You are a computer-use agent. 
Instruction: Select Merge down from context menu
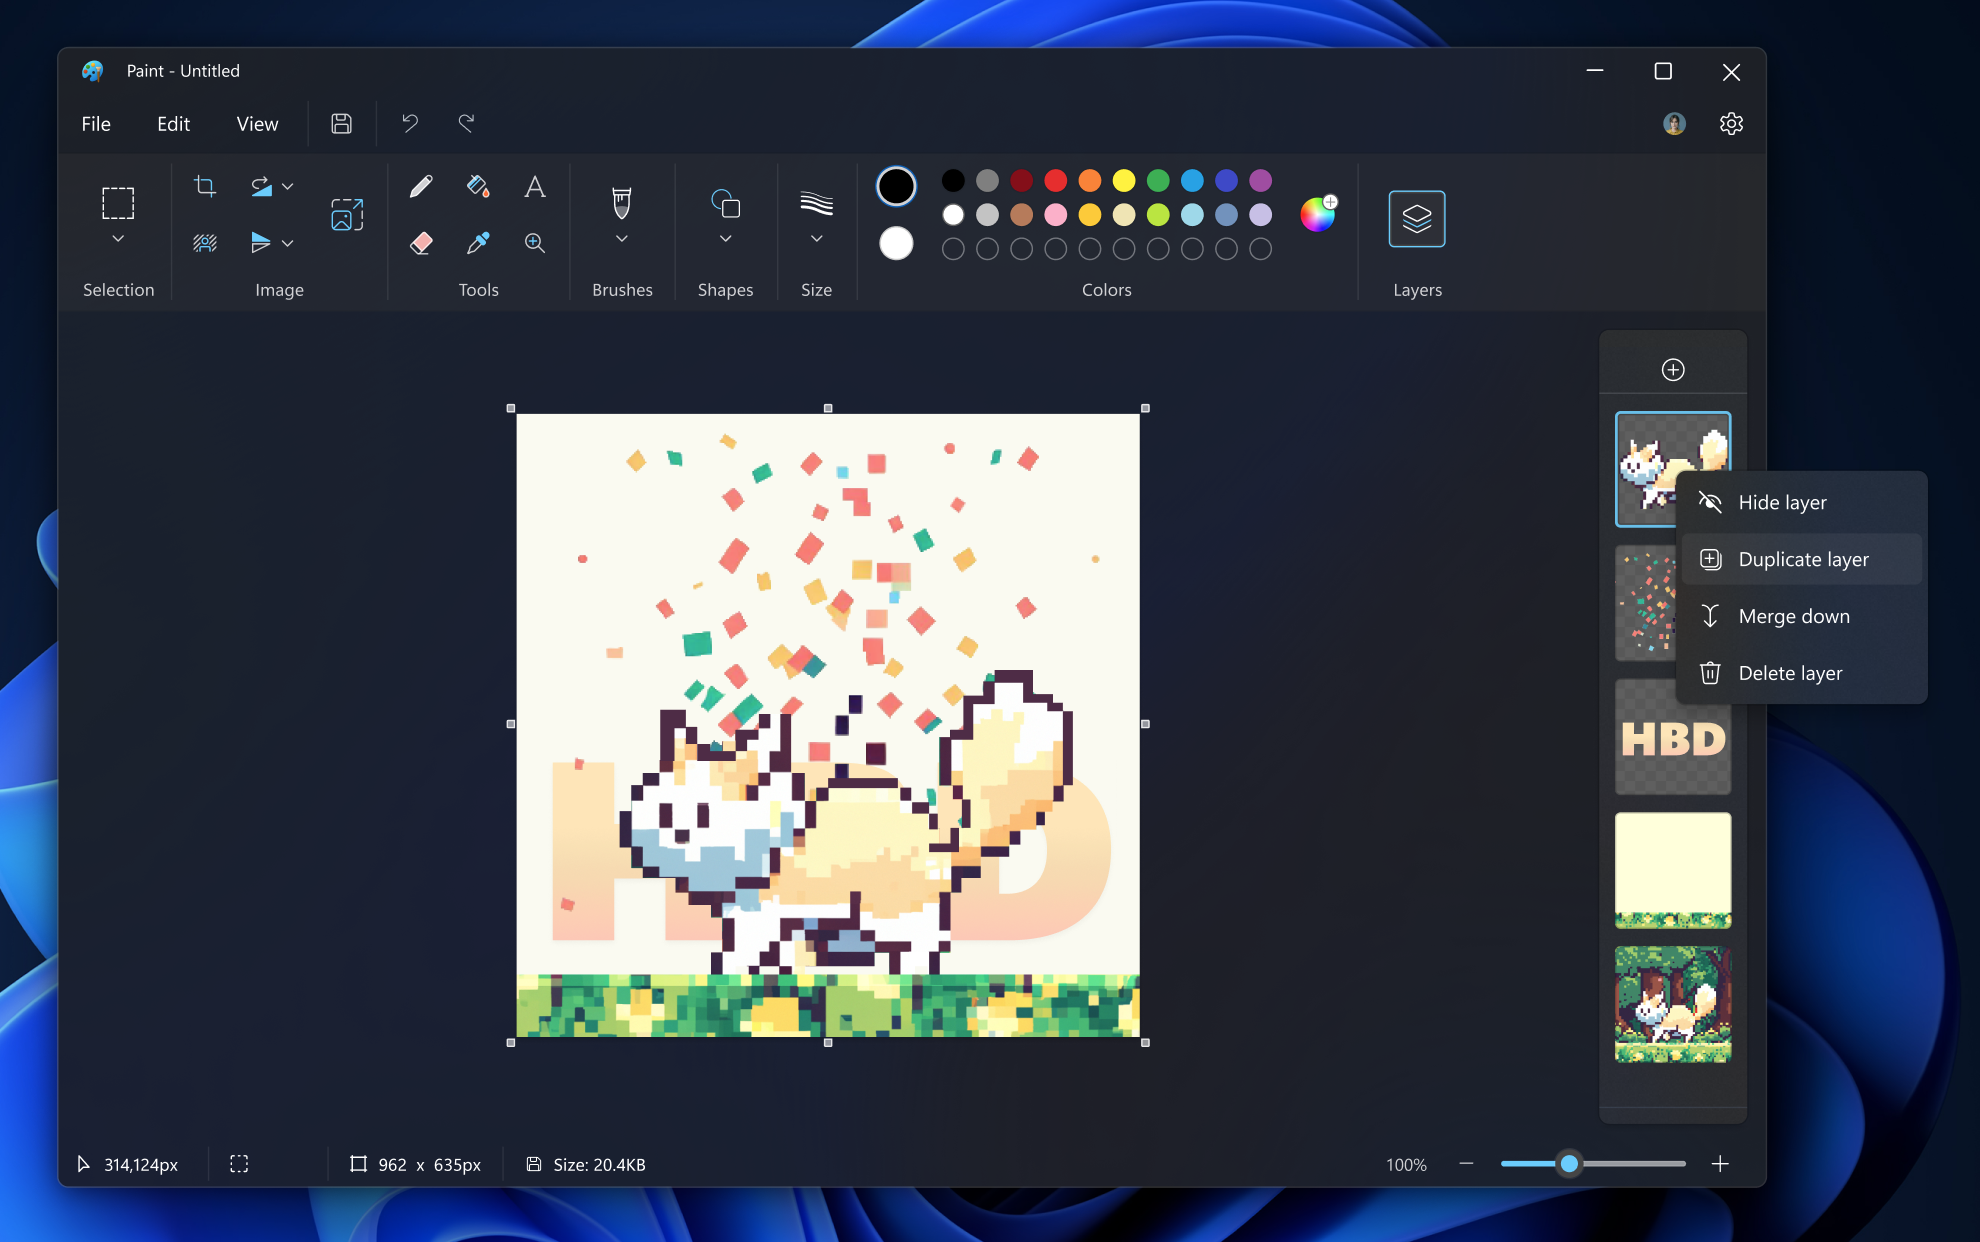click(1793, 615)
